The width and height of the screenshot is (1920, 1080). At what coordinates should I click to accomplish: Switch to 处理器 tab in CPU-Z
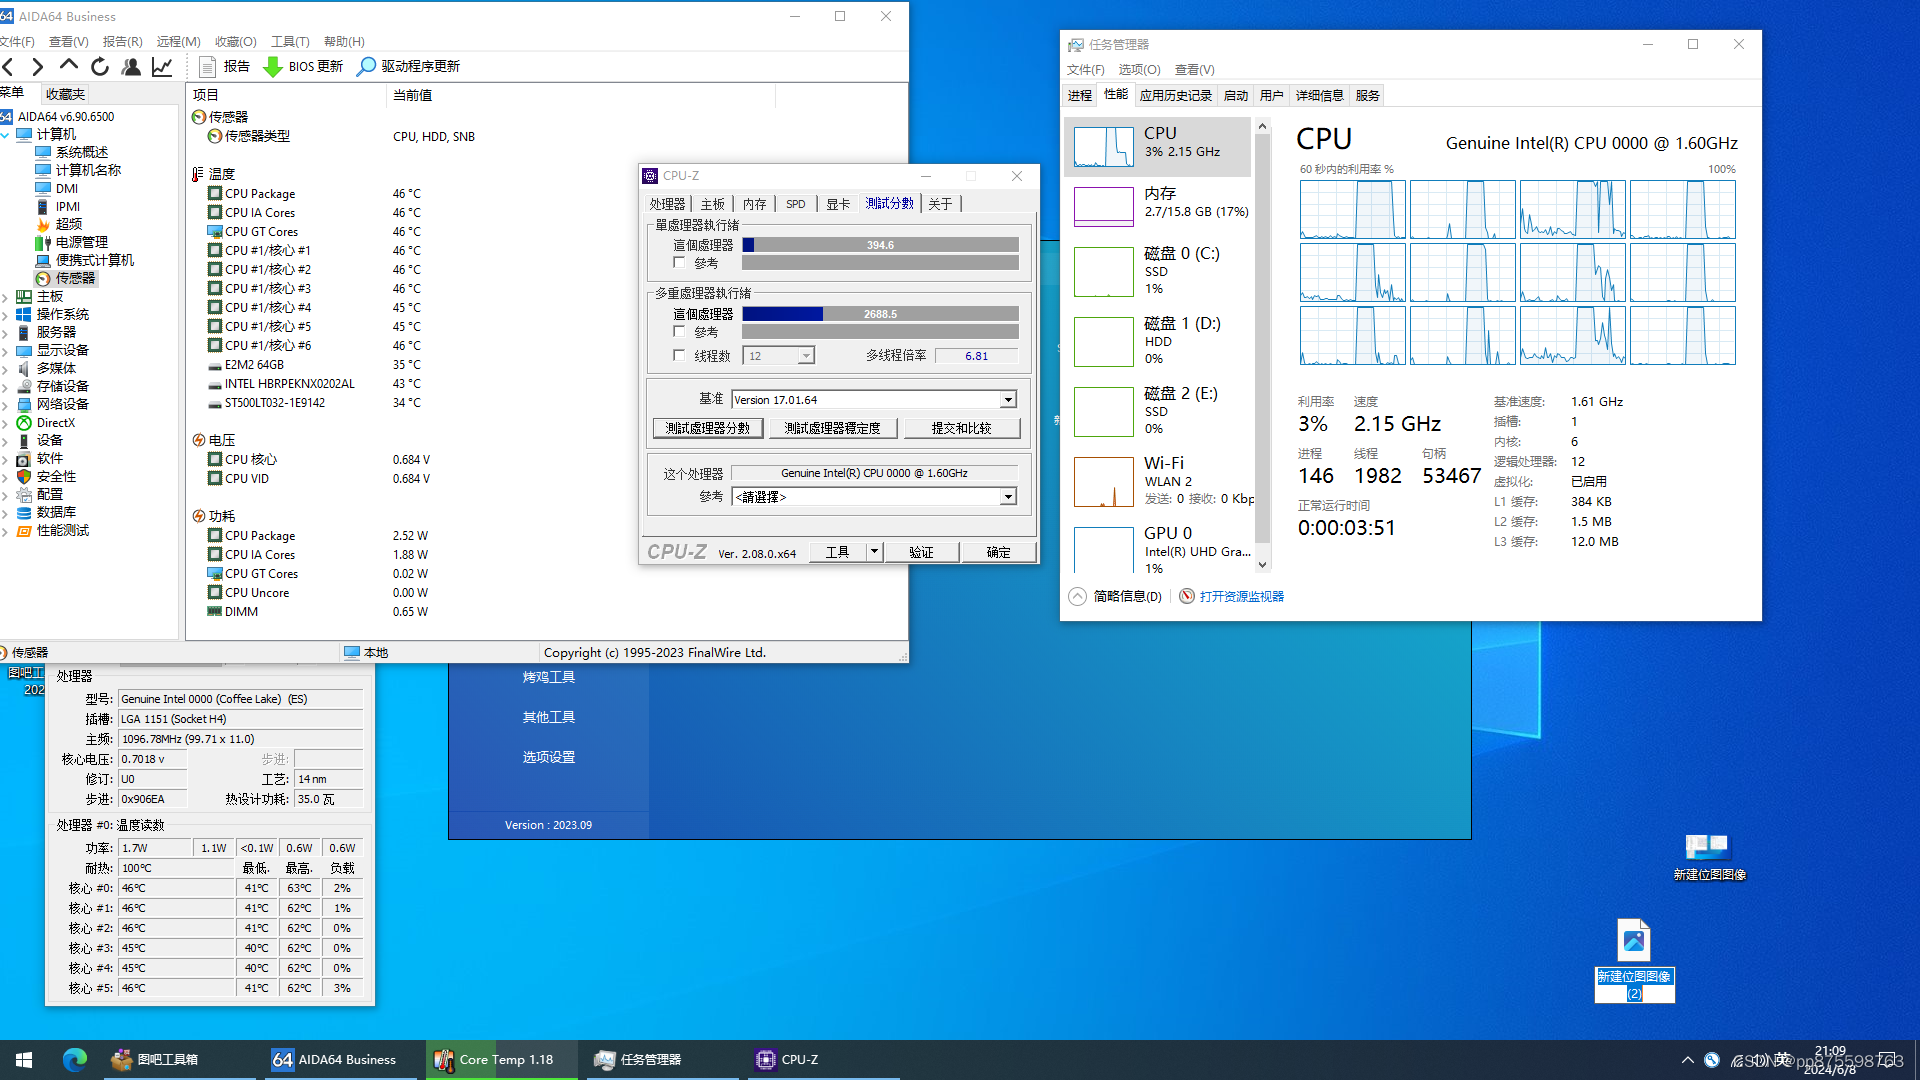pyautogui.click(x=667, y=204)
